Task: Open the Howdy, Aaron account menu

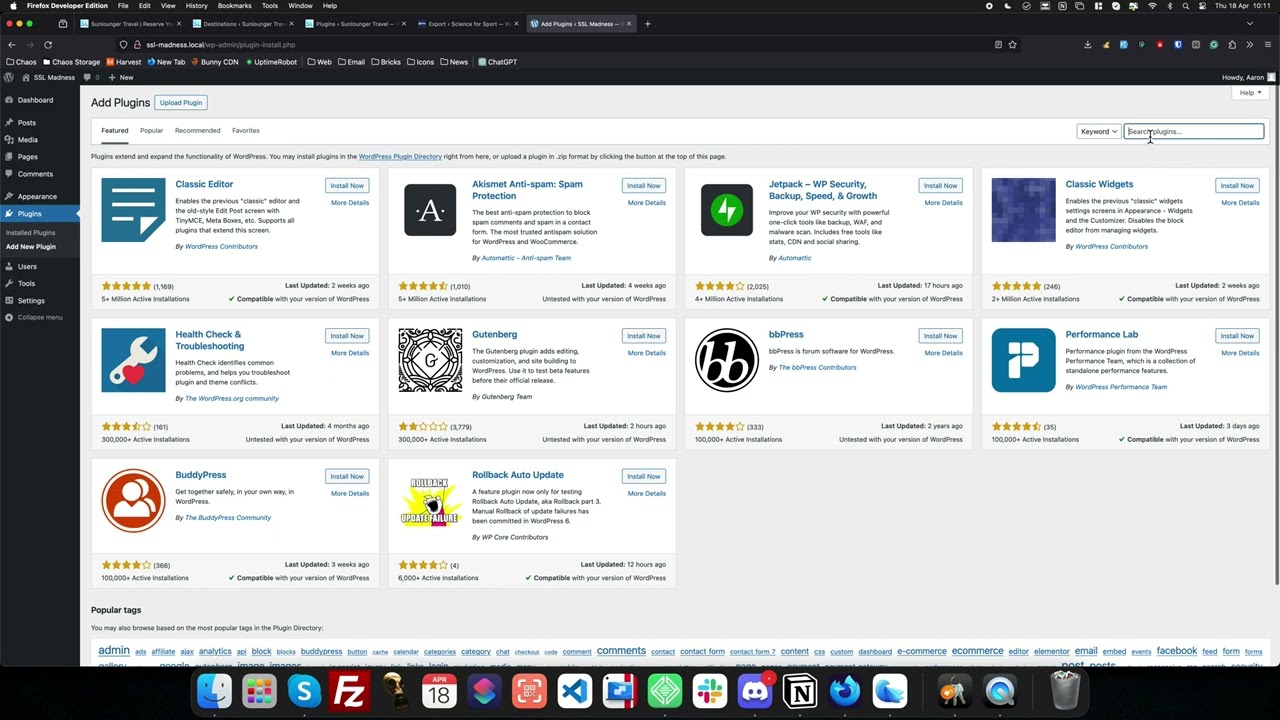Action: point(1248,77)
